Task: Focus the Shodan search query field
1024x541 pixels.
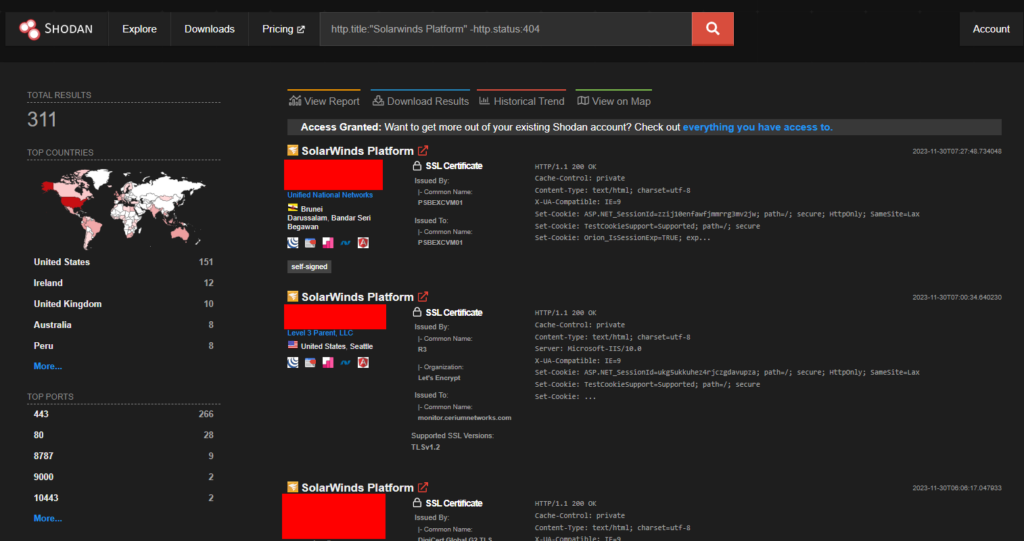Action: coord(505,29)
